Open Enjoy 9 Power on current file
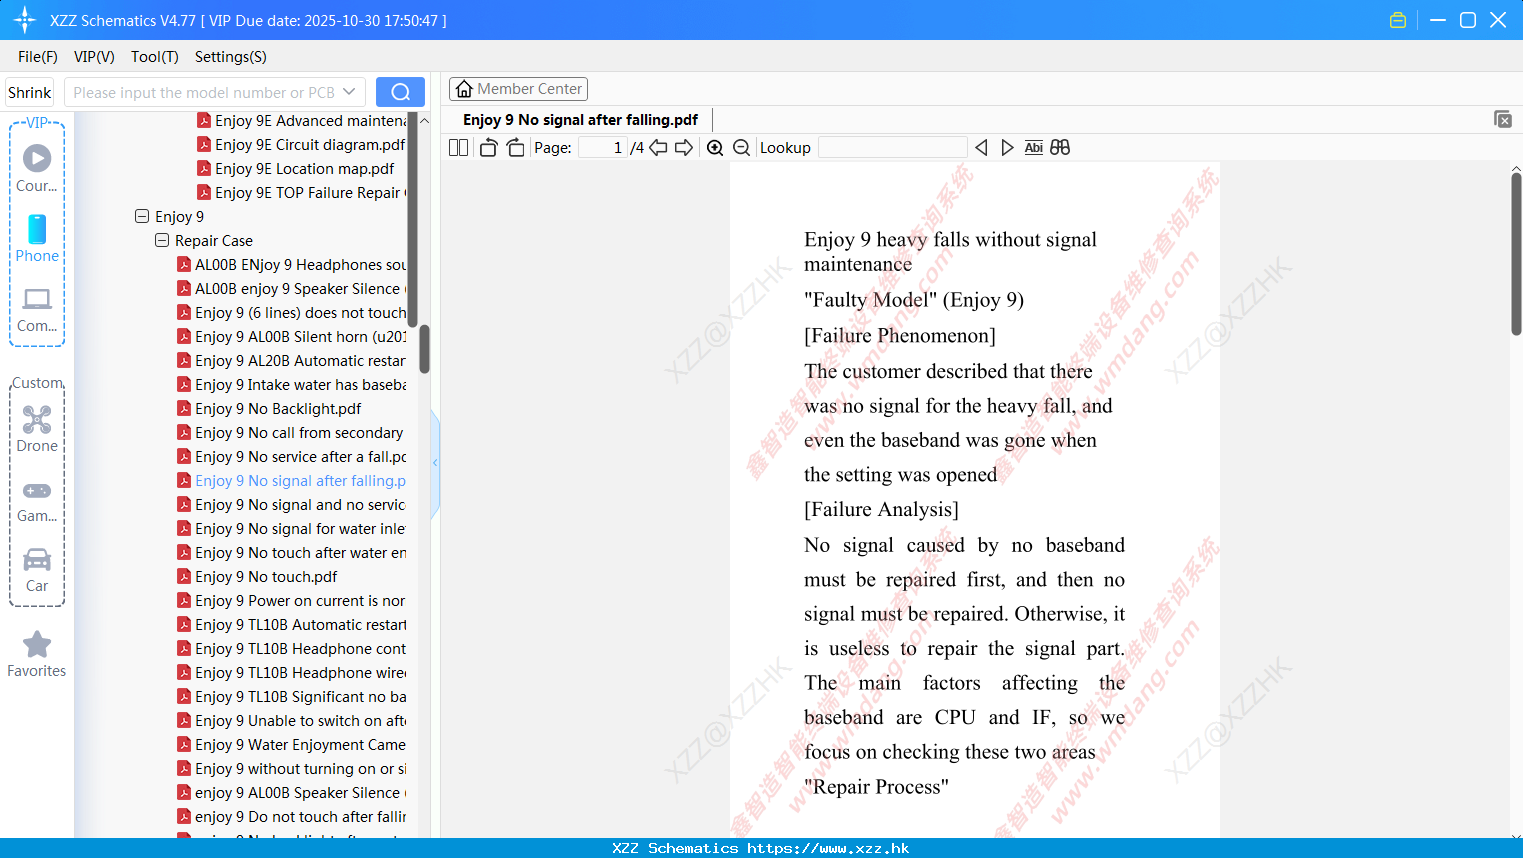 pos(291,600)
